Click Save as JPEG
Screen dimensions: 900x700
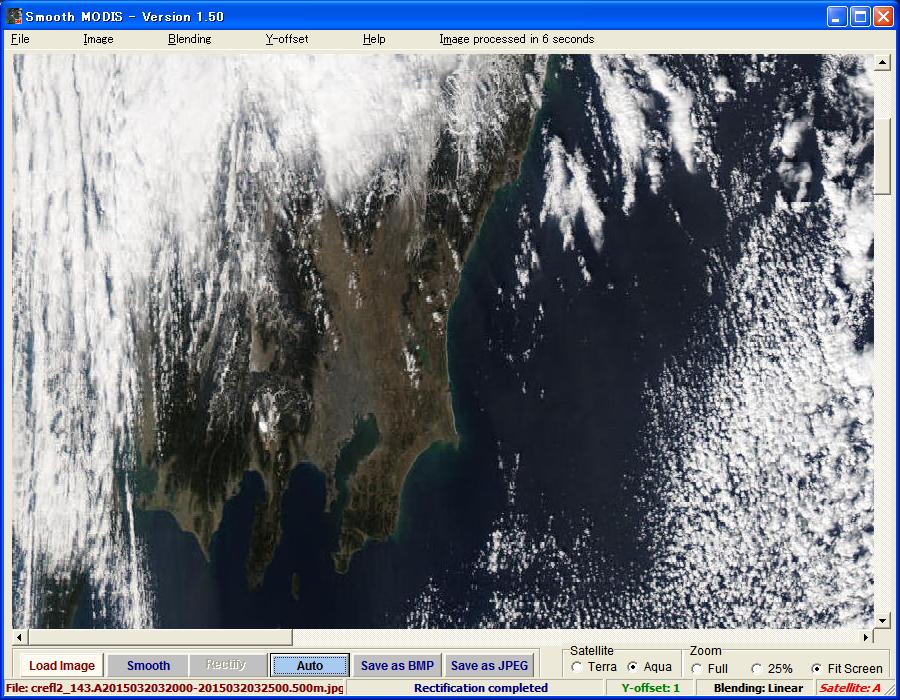tap(489, 666)
